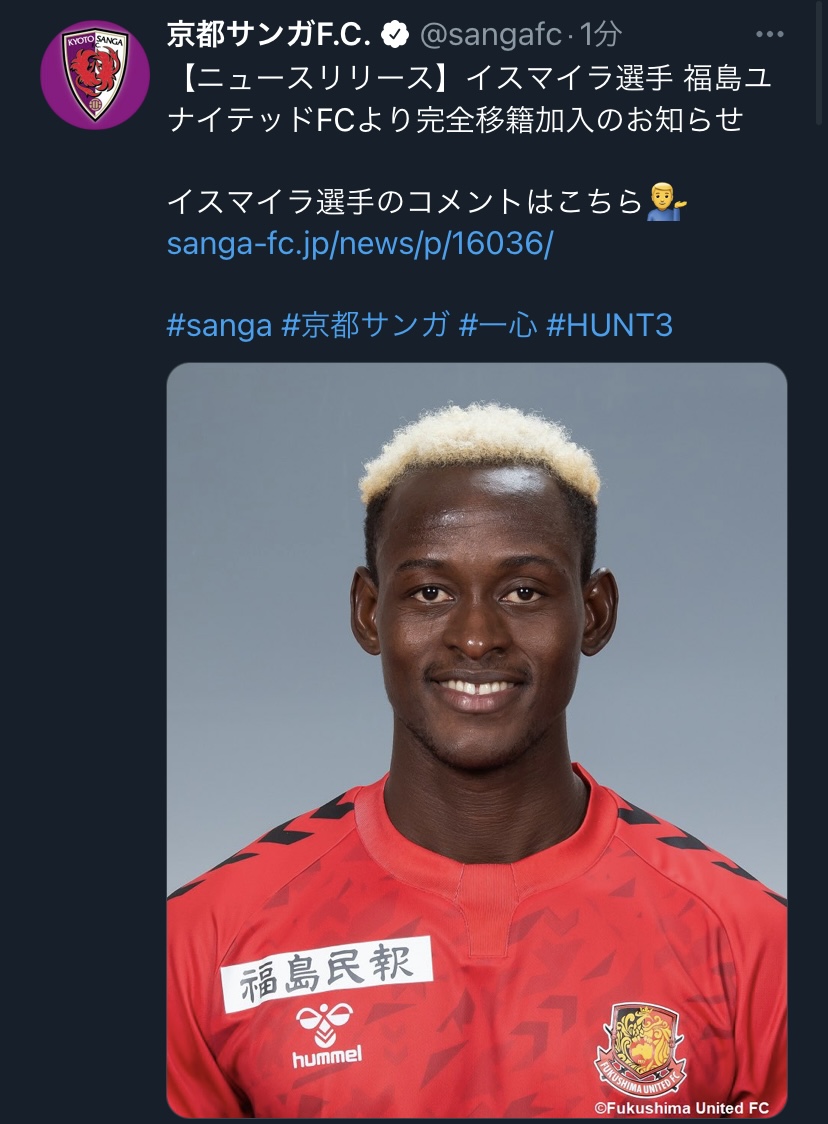This screenshot has height=1124, width=828.
Task: Click the person-tipping-hand emoji in the tweet
Action: click(666, 202)
